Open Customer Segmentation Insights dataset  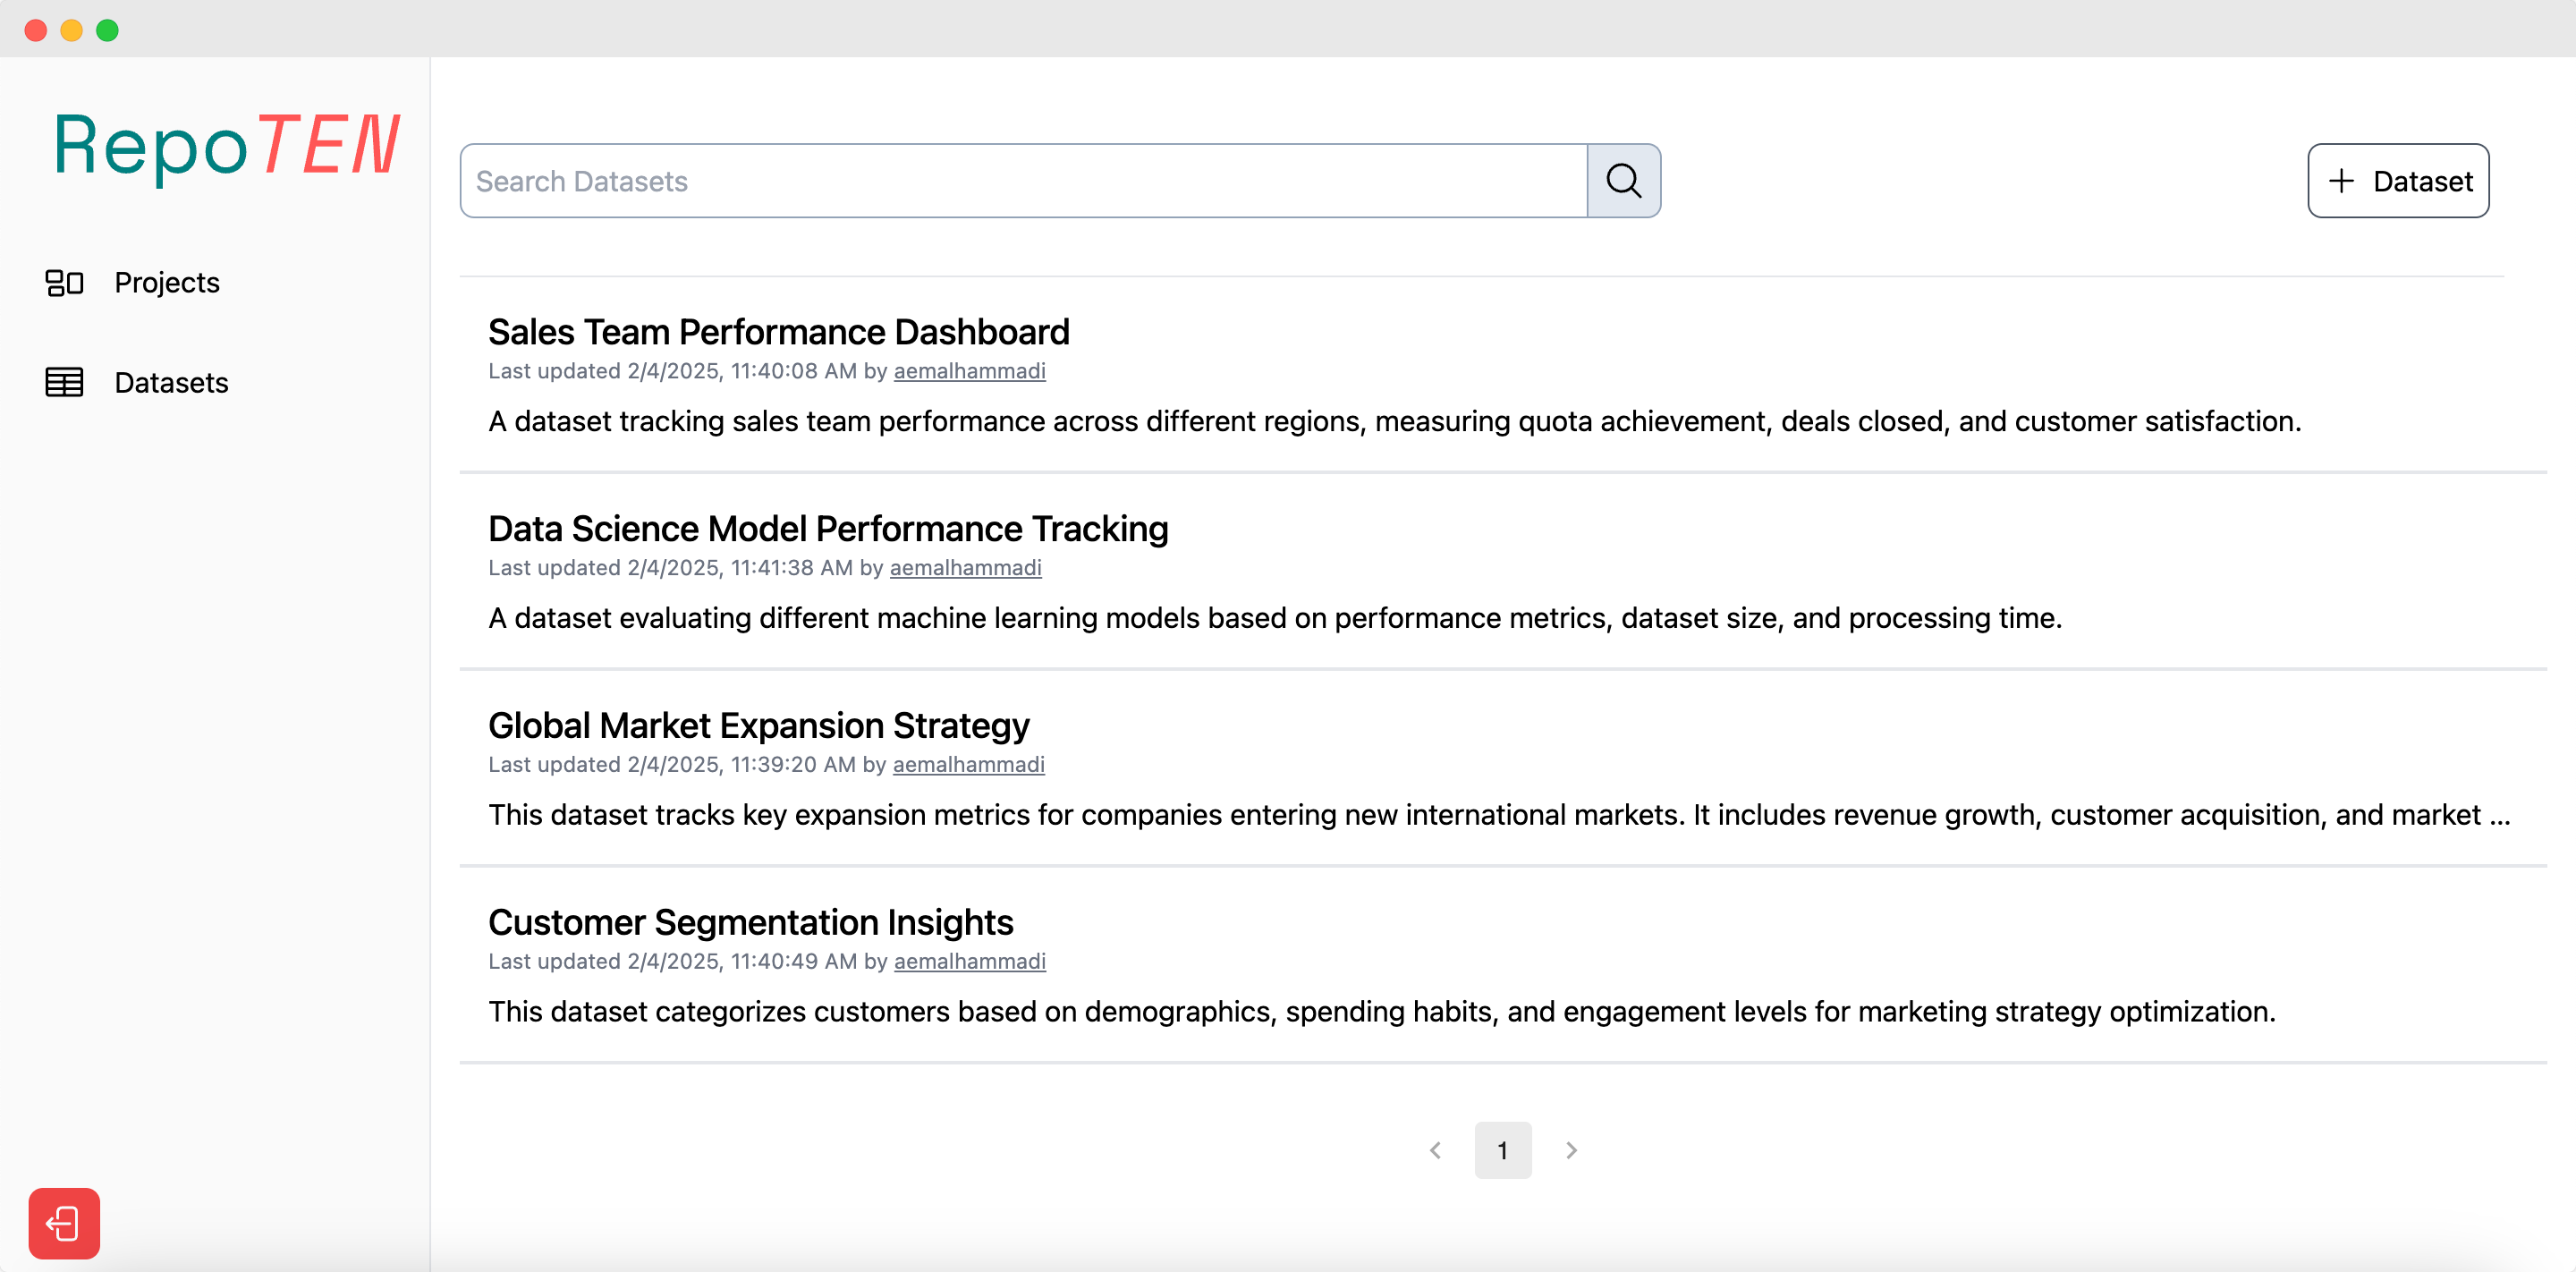[750, 922]
